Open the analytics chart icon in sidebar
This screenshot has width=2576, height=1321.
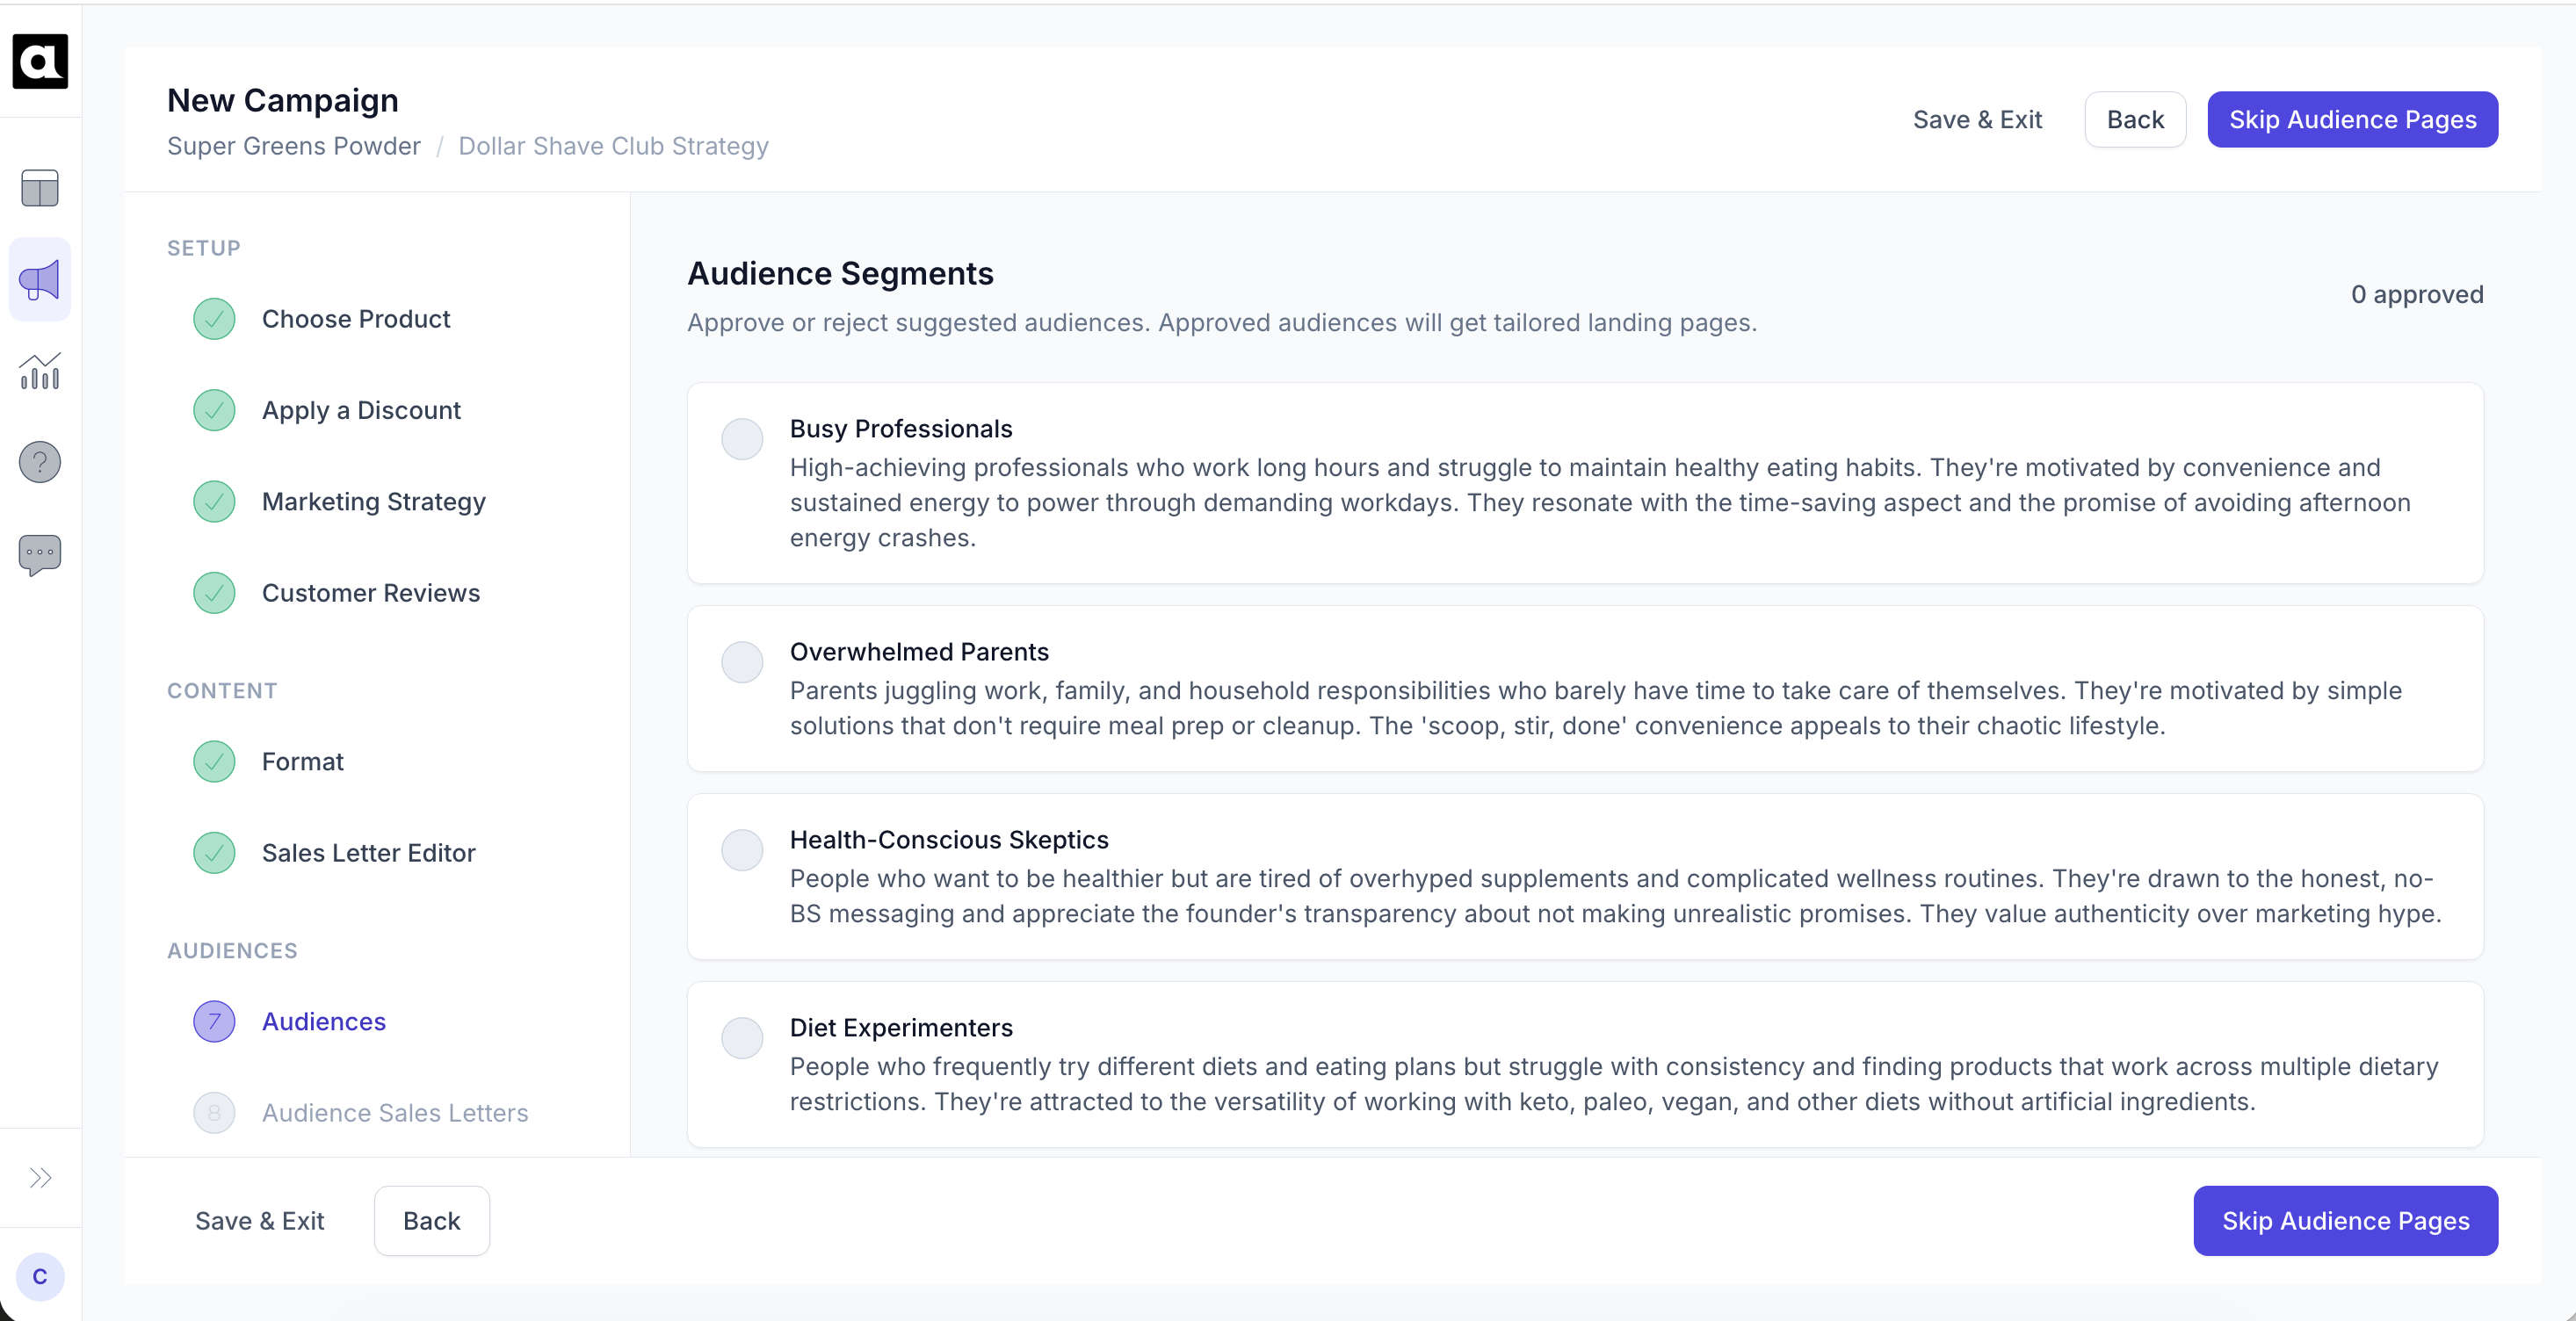pos(40,371)
